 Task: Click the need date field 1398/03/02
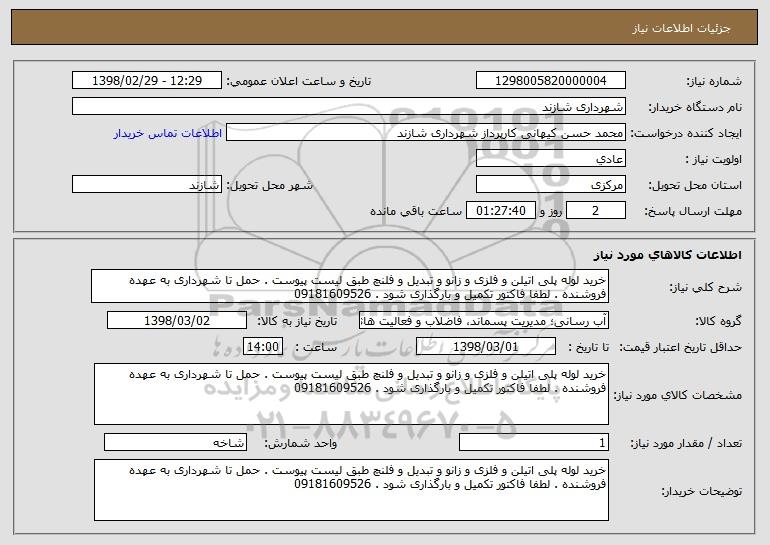pos(177,321)
